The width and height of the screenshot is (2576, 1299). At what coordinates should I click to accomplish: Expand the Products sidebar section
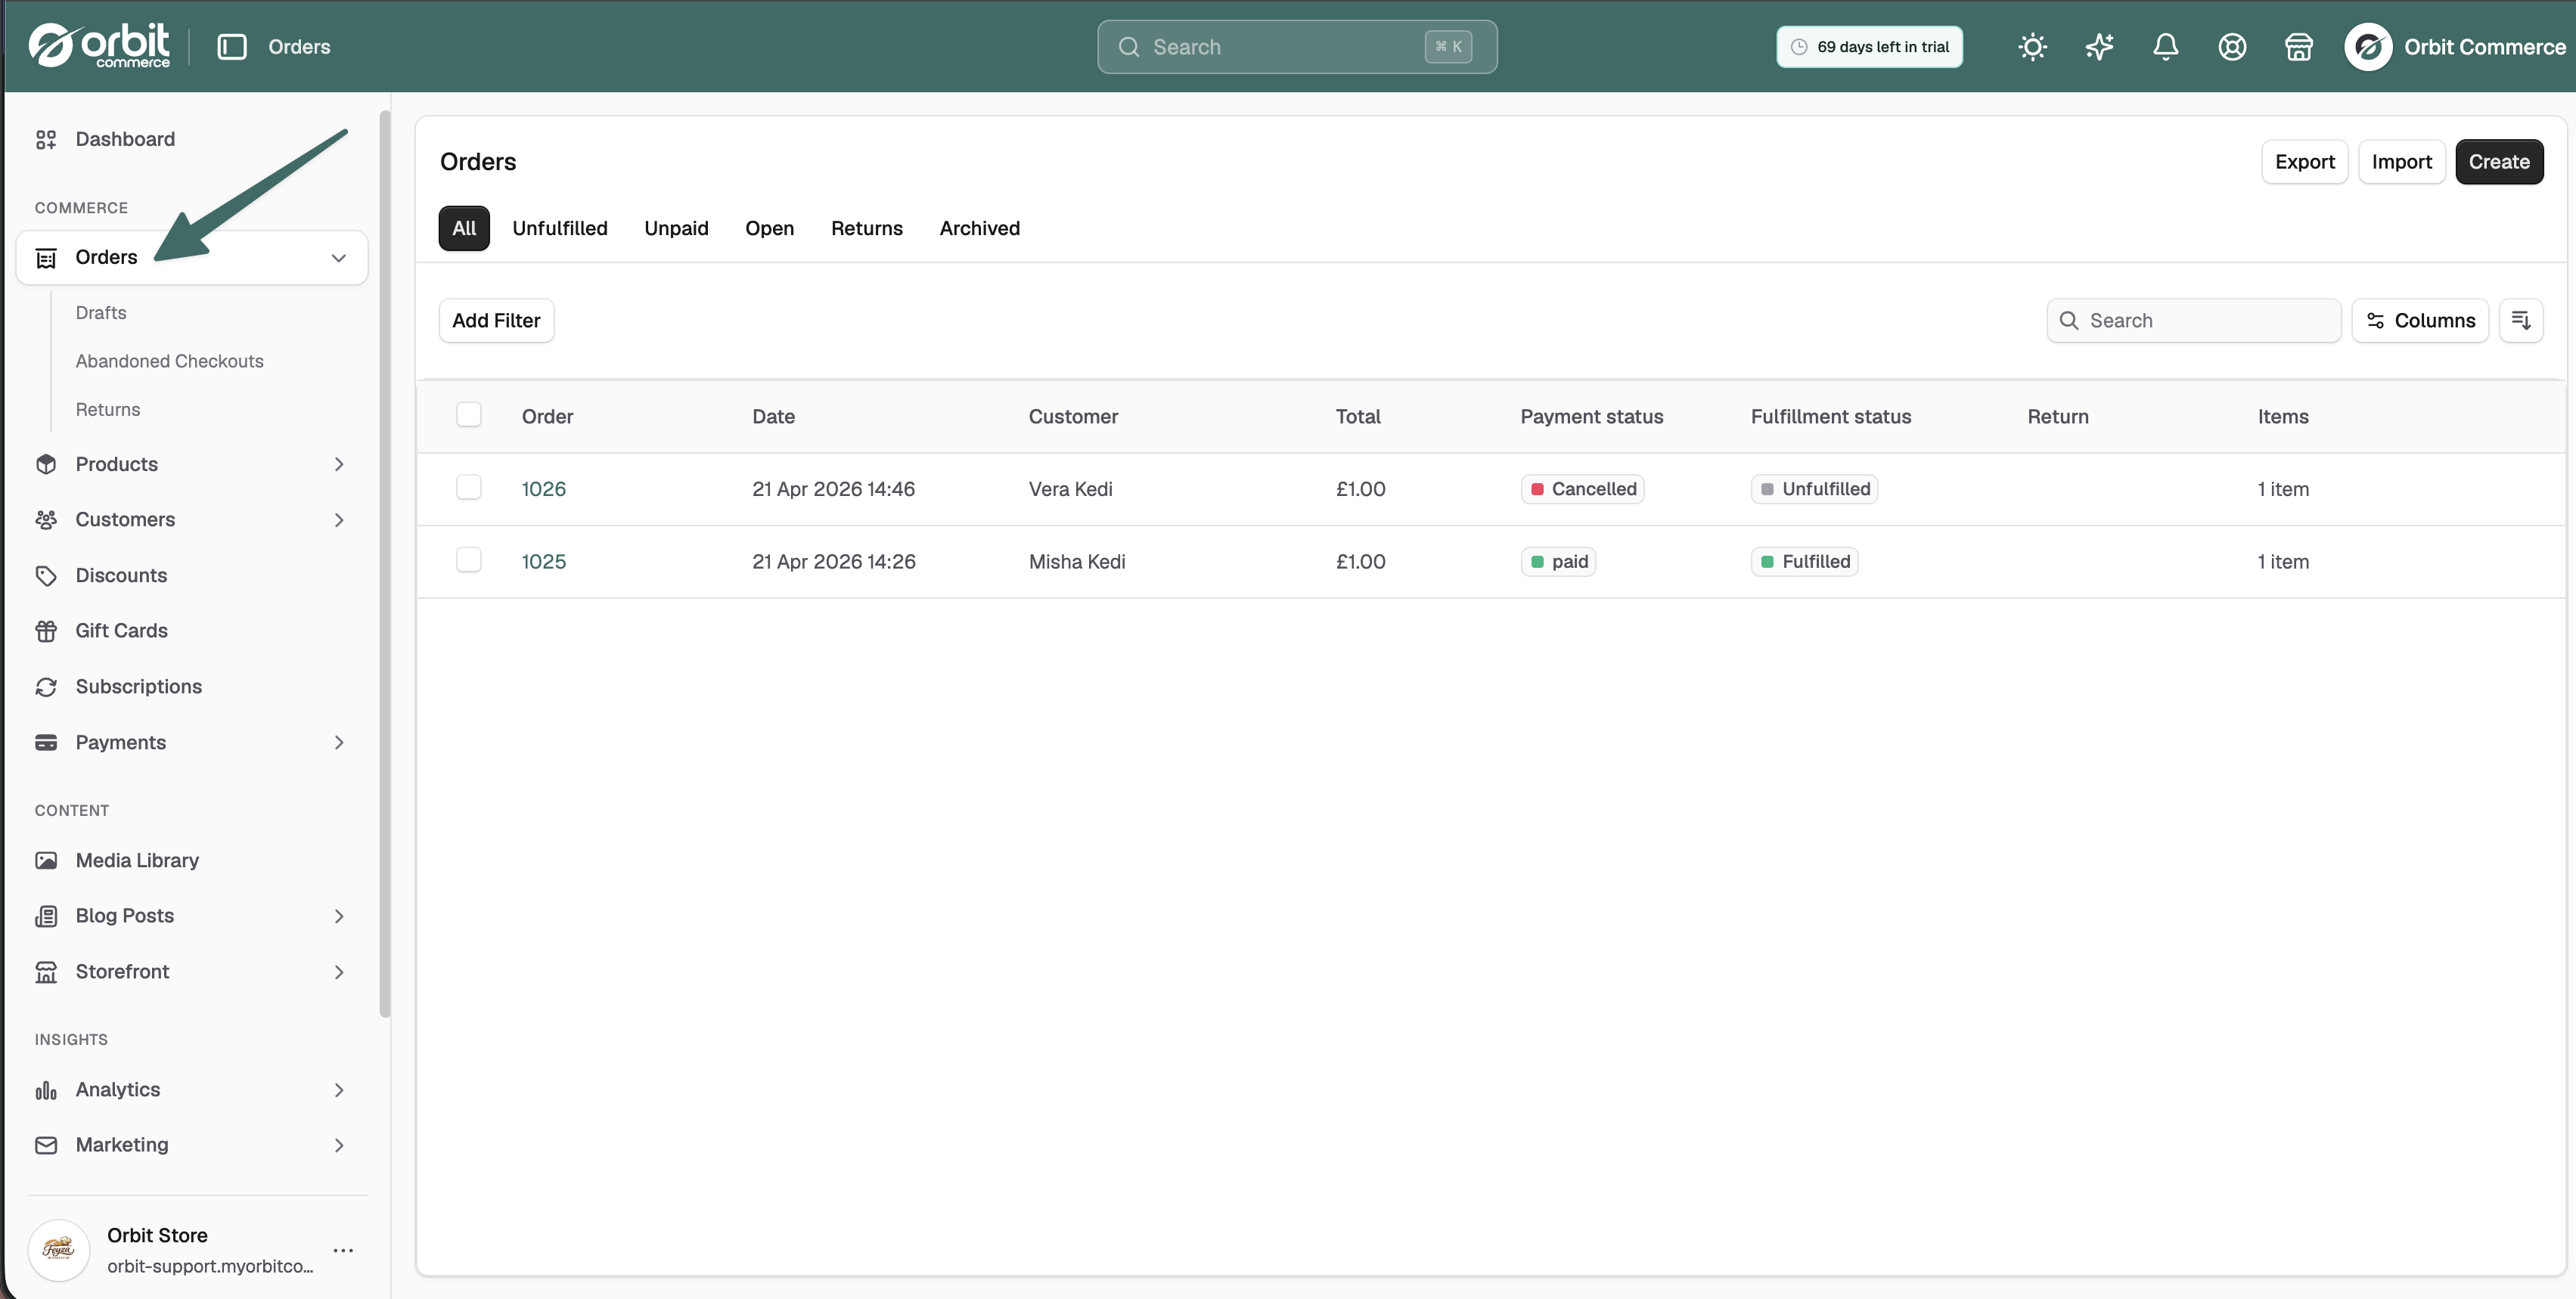[339, 464]
